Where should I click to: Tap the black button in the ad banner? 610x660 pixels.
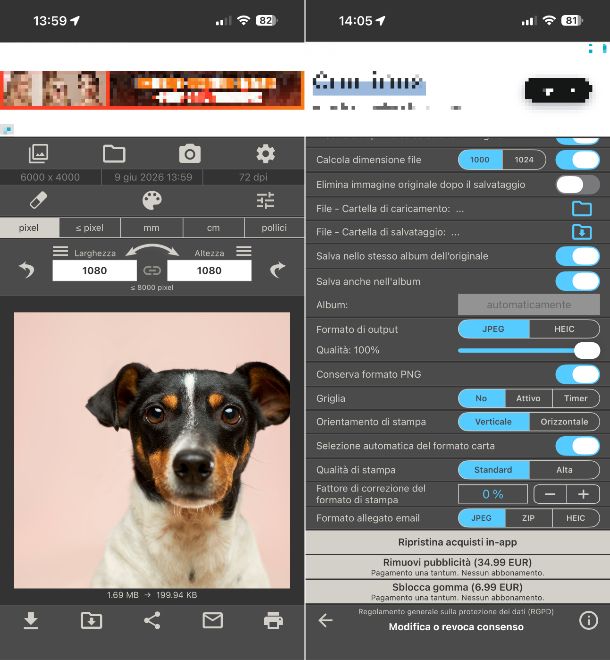[x=558, y=90]
